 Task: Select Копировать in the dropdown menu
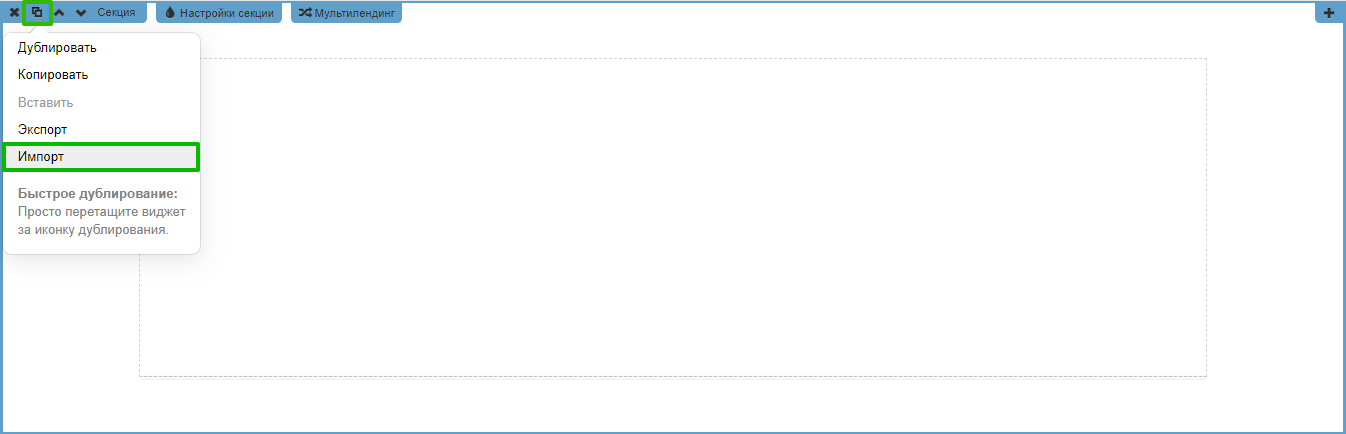[53, 75]
